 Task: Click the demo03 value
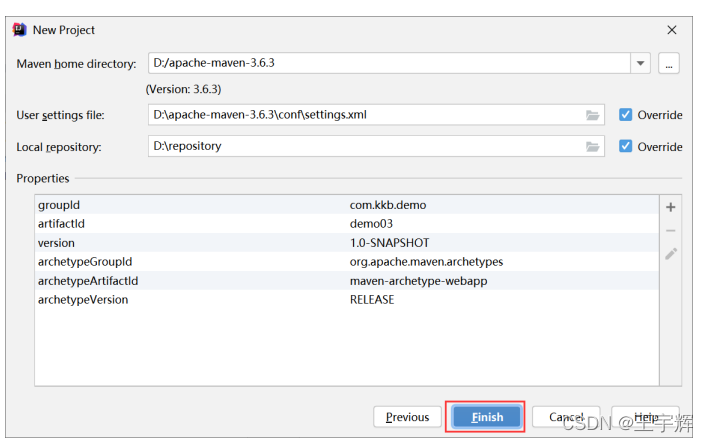coord(371,223)
